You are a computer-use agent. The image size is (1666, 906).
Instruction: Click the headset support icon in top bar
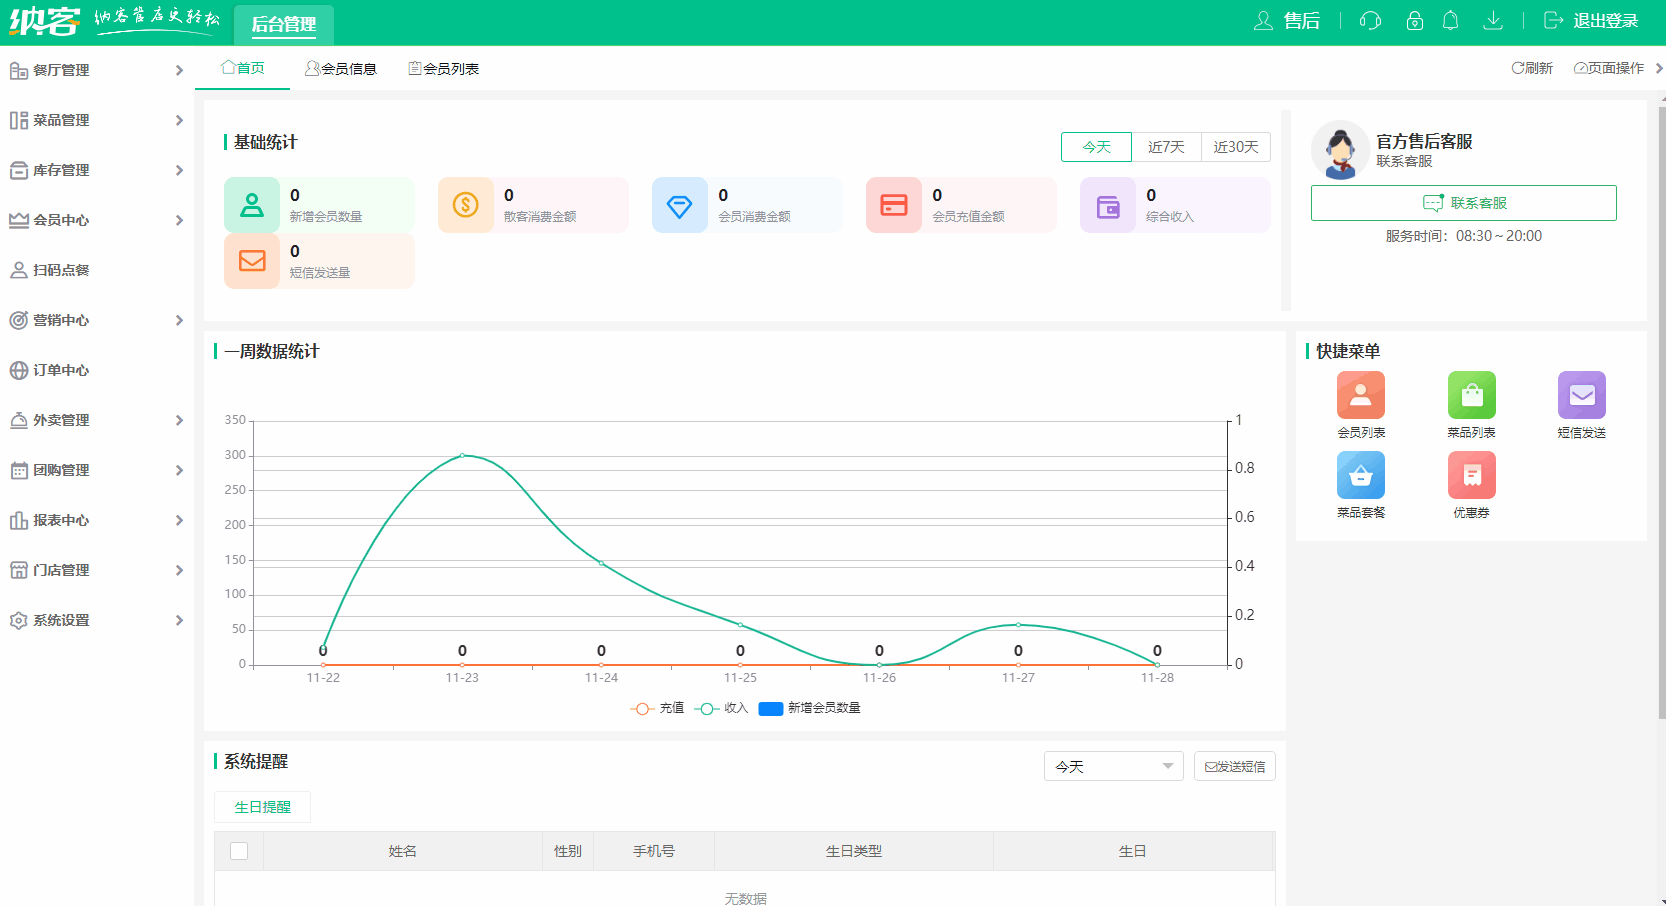click(1369, 20)
